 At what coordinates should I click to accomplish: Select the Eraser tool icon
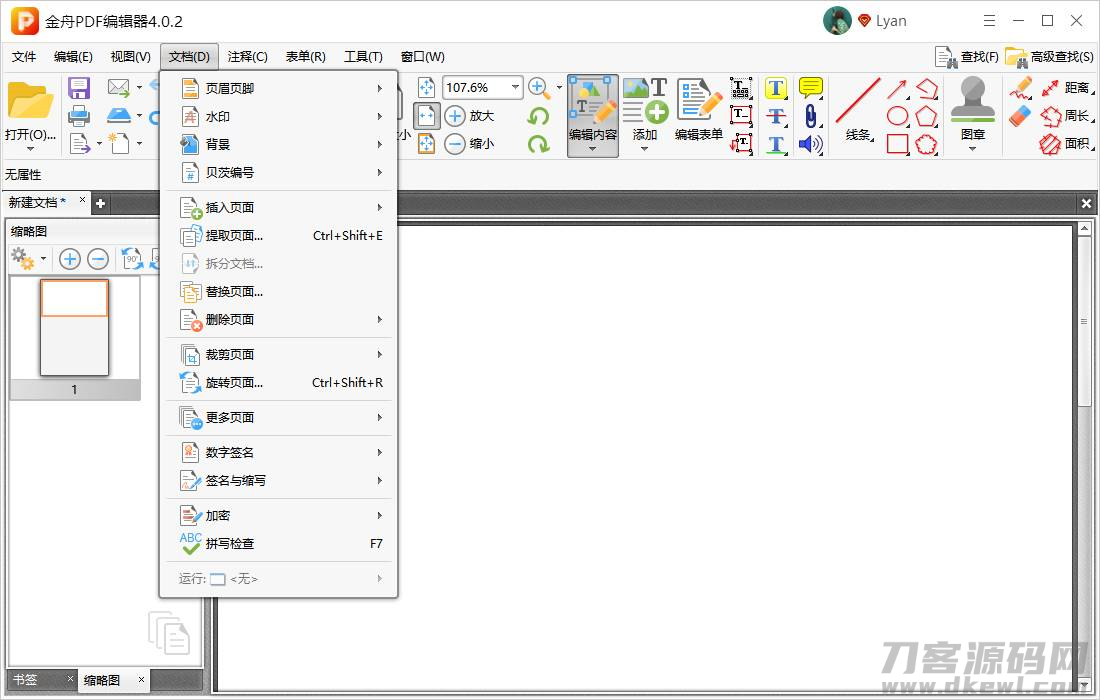click(1021, 116)
